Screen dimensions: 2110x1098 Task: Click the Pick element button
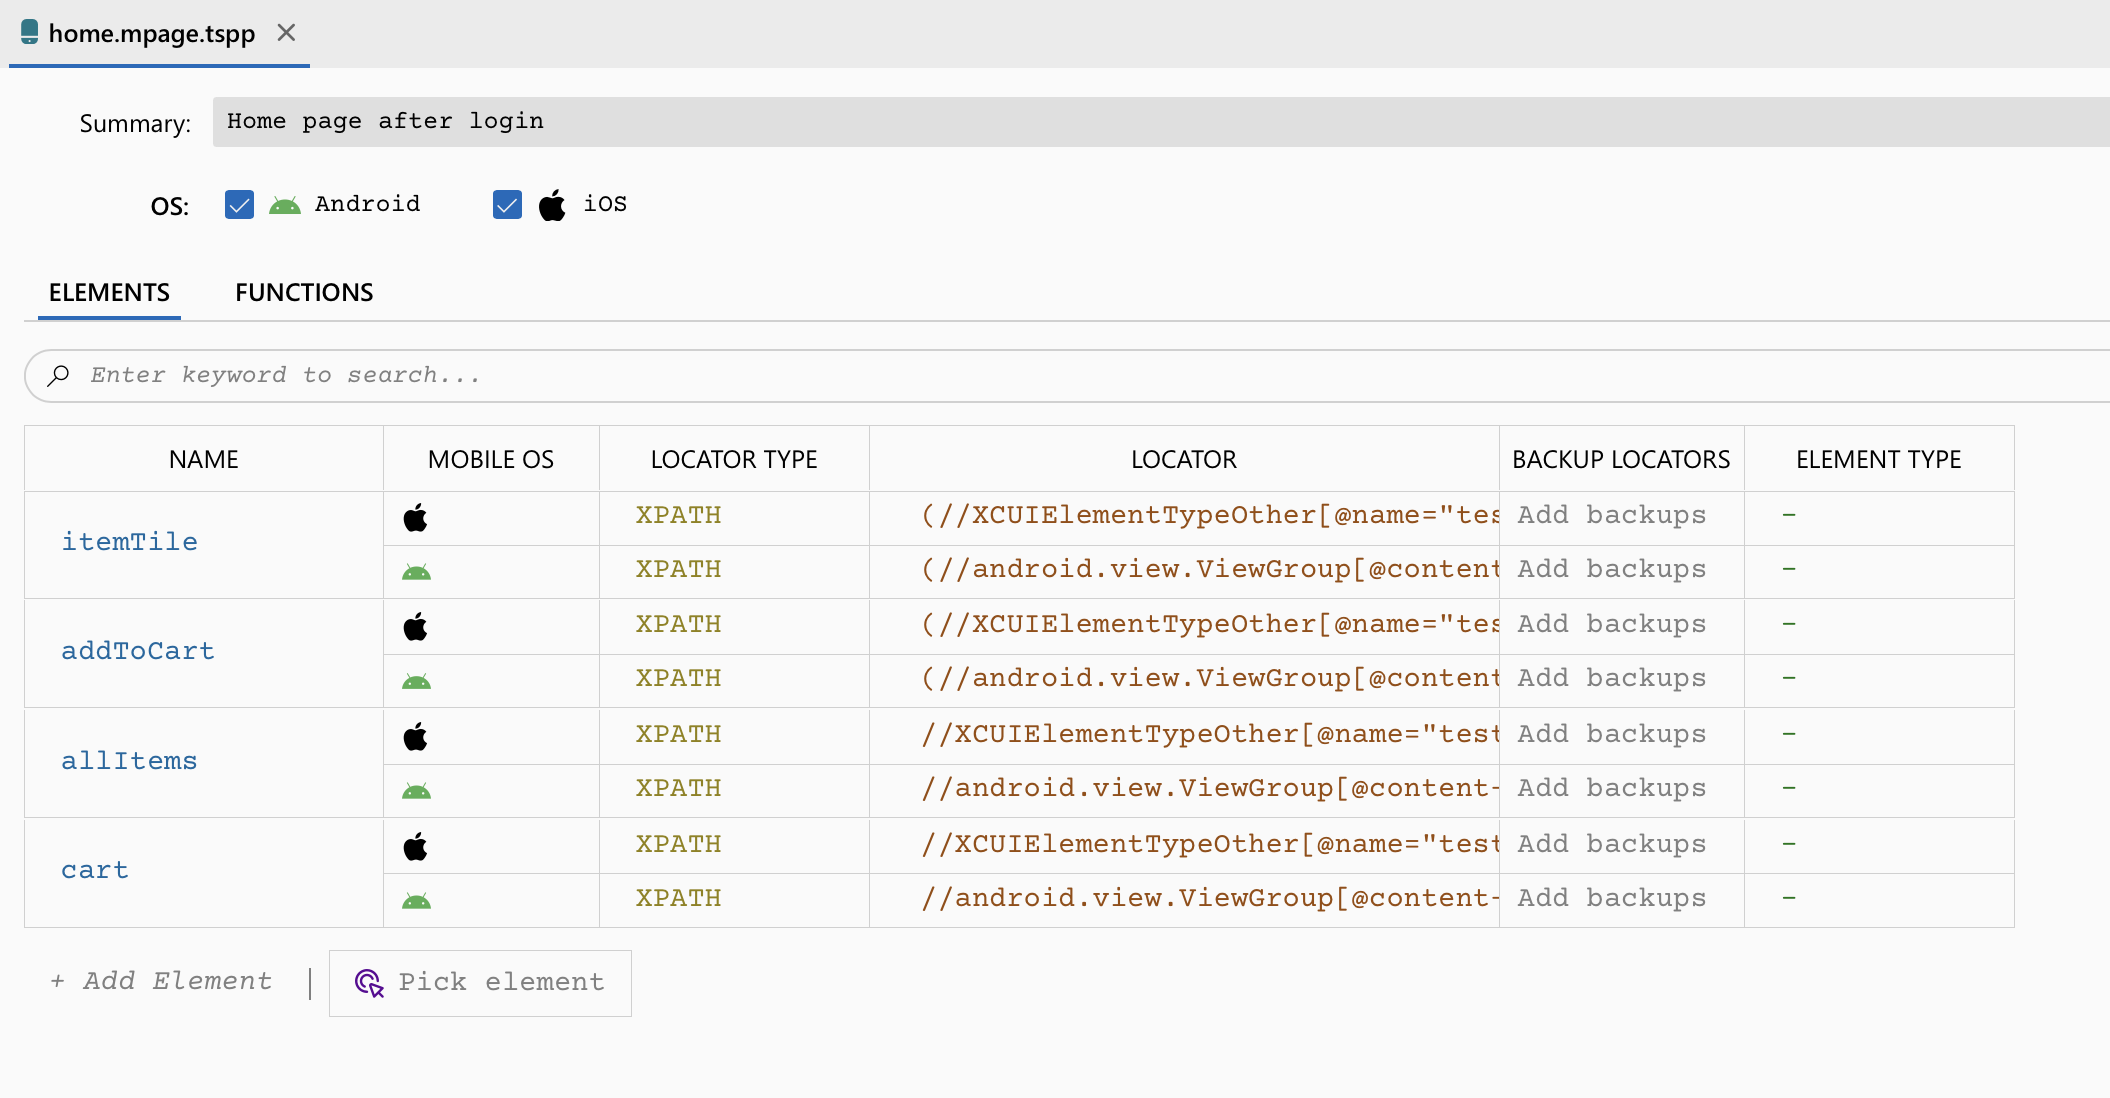tap(479, 983)
